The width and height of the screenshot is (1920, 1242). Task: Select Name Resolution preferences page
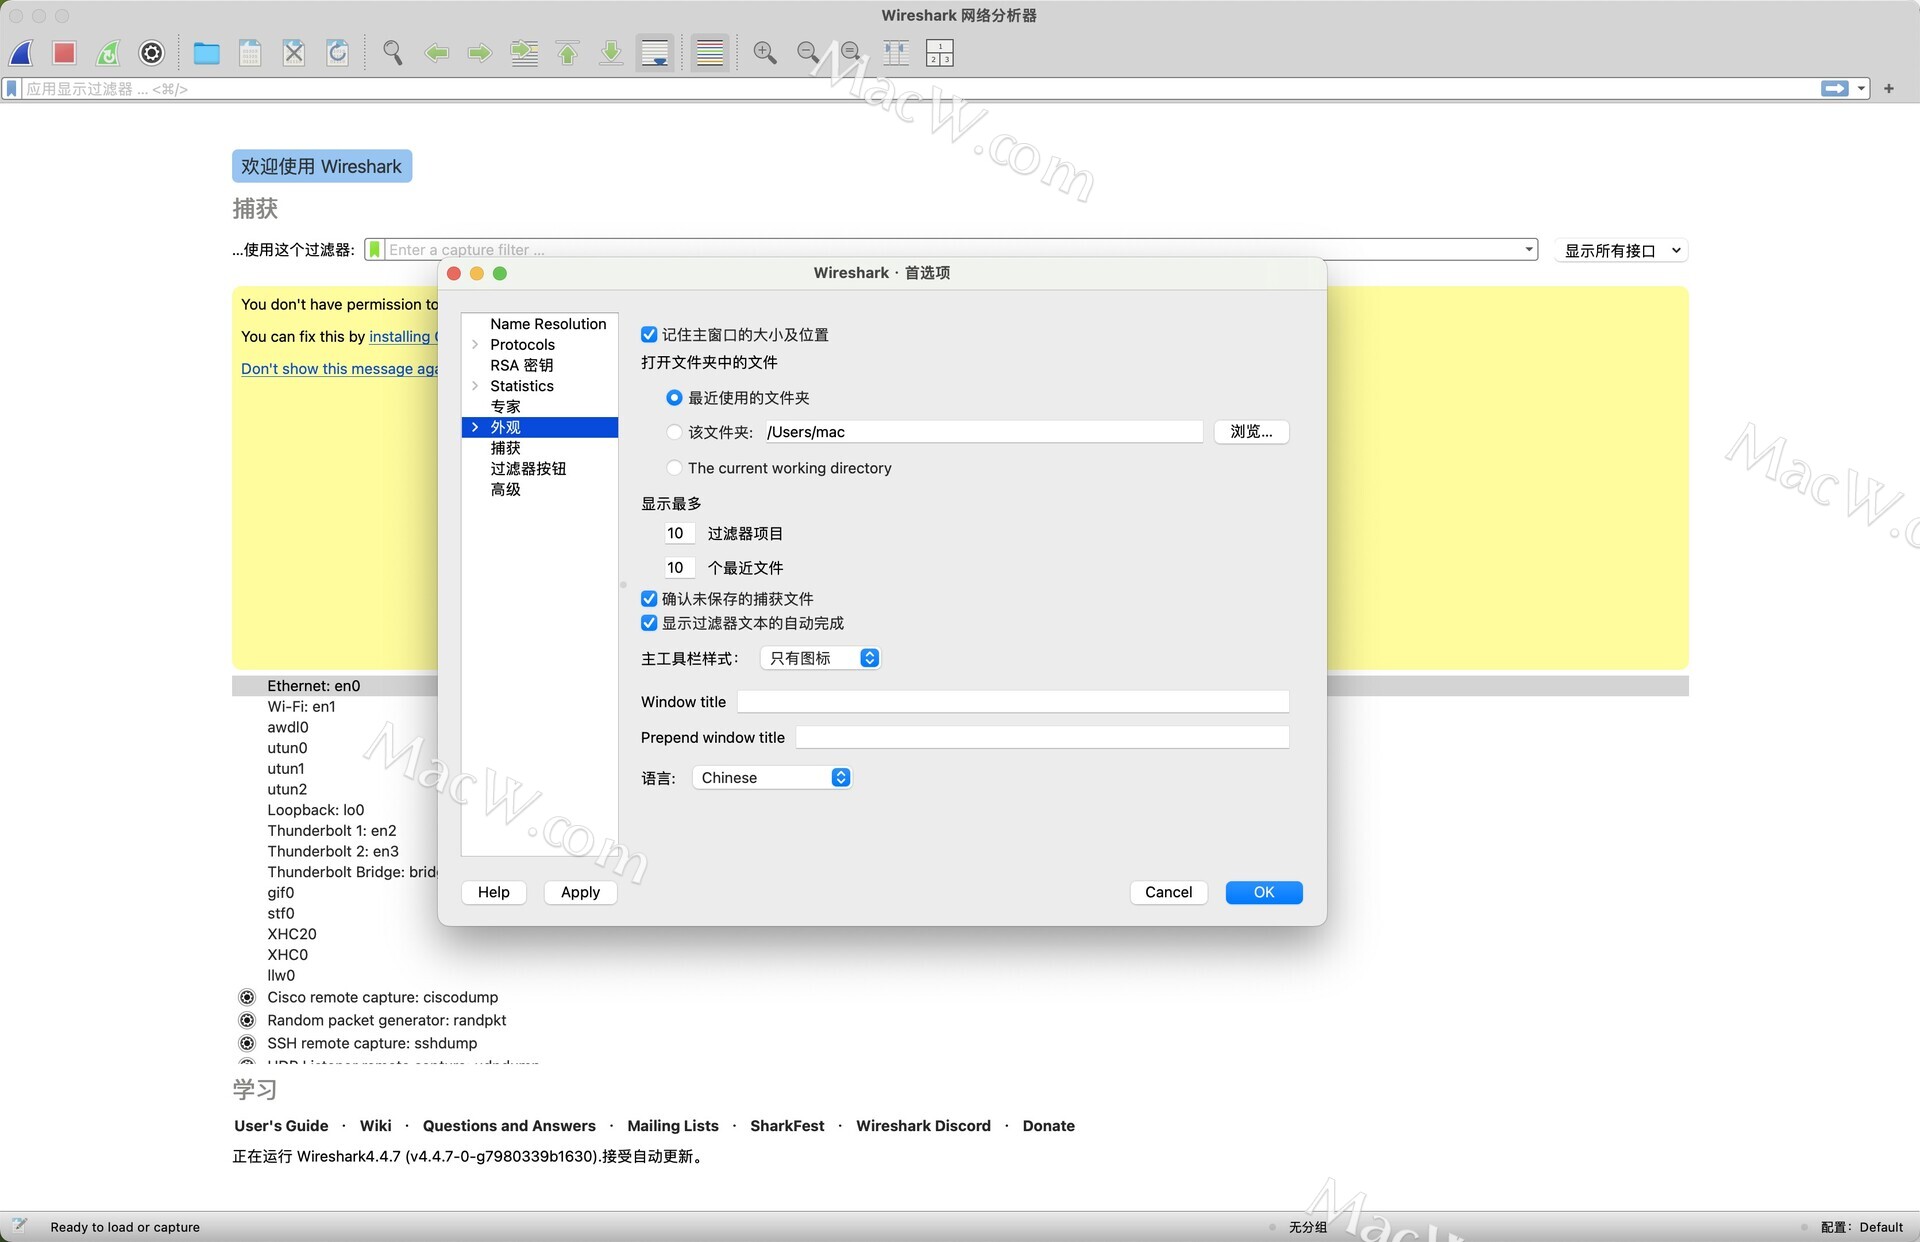[548, 324]
